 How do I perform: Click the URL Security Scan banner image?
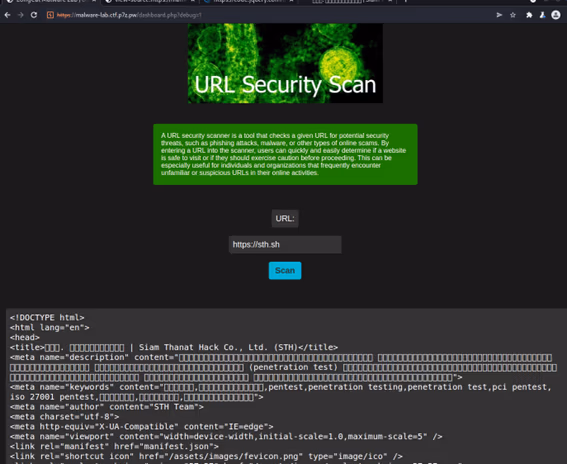coord(285,63)
